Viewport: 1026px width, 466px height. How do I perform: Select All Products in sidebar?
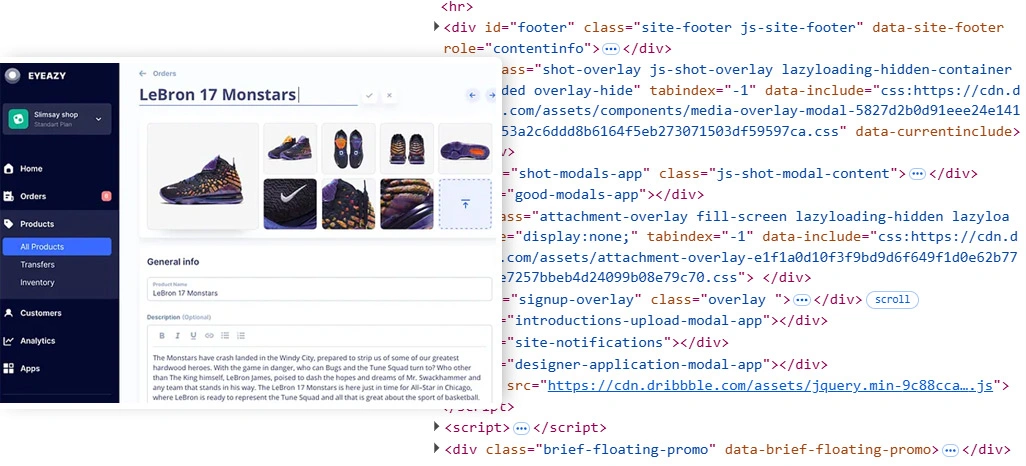tap(57, 247)
